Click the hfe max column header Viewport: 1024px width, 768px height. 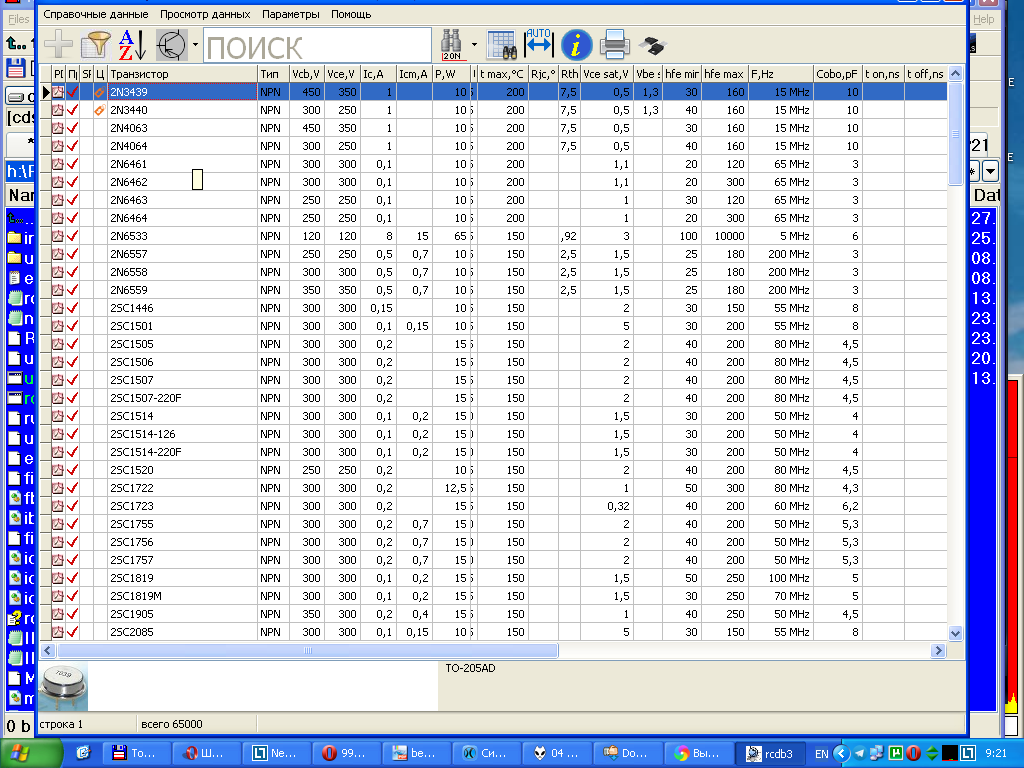click(725, 74)
